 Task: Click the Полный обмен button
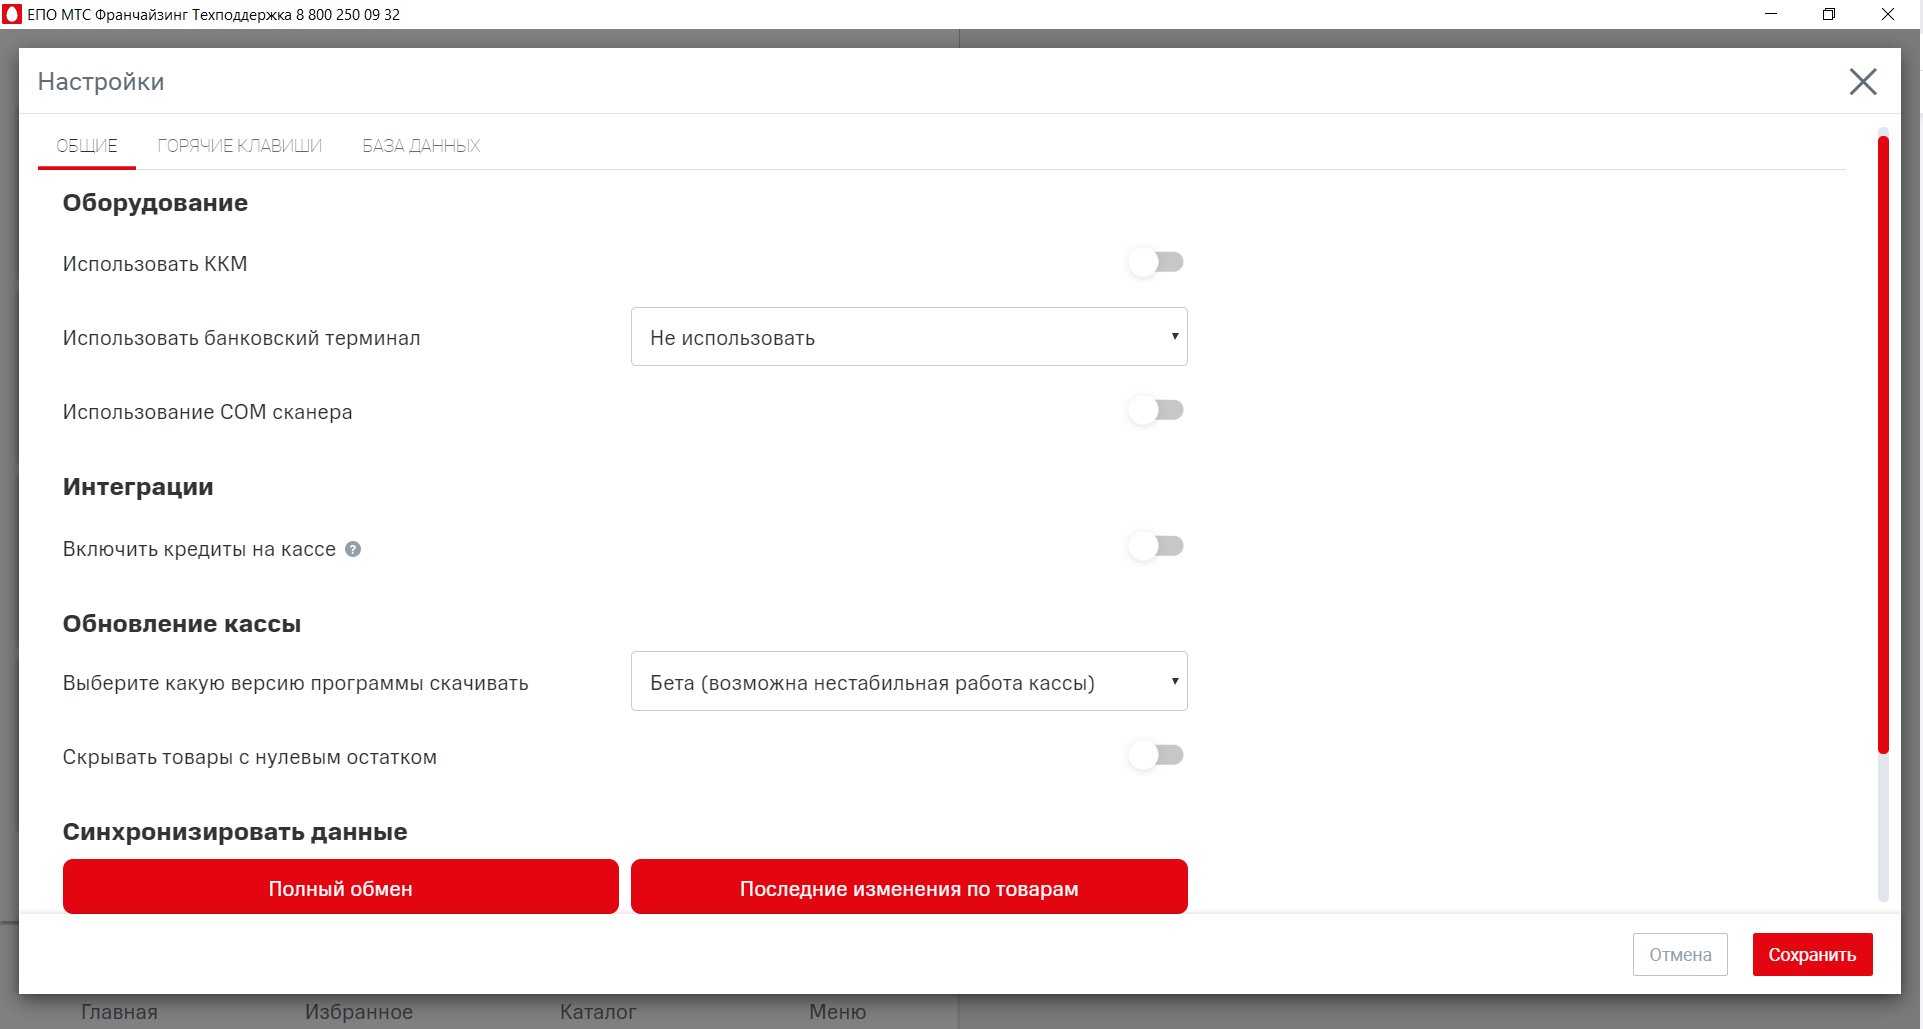[x=341, y=887]
